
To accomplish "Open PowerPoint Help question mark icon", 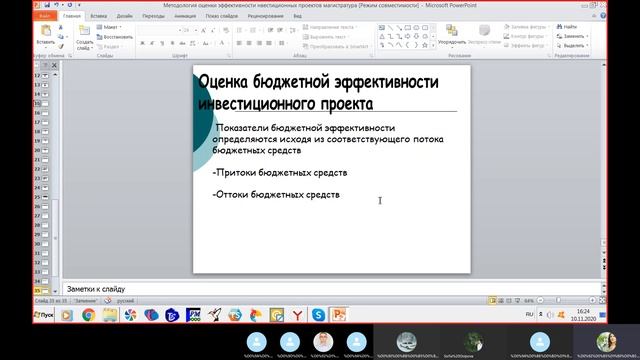I will click(603, 16).
